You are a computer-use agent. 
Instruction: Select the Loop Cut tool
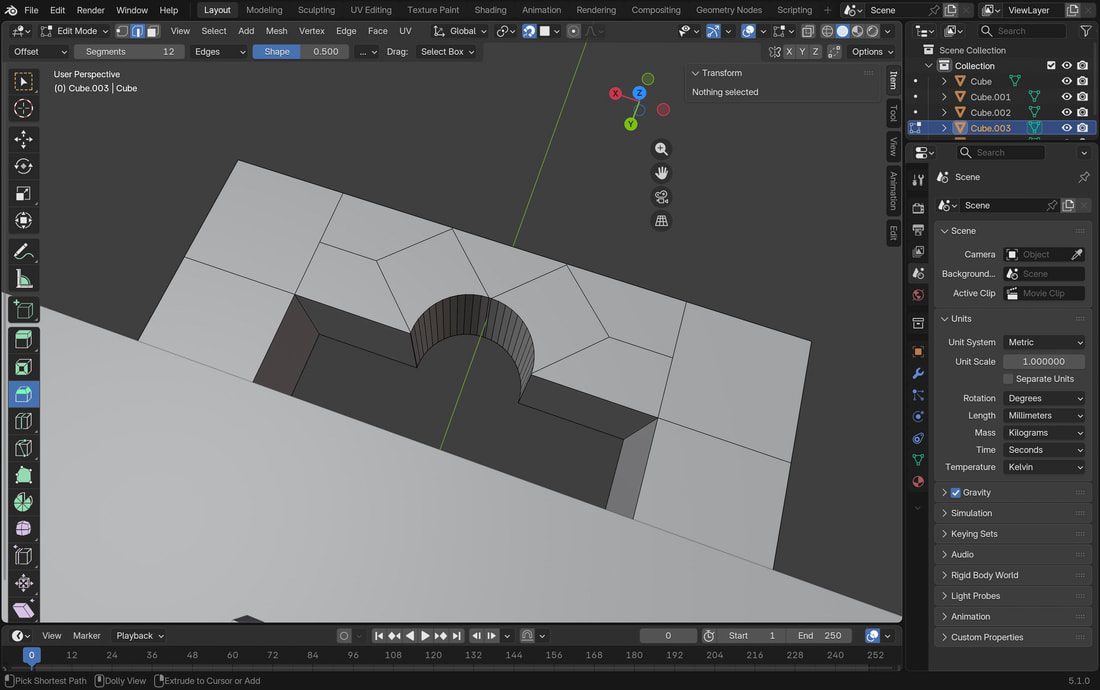[x=23, y=421]
